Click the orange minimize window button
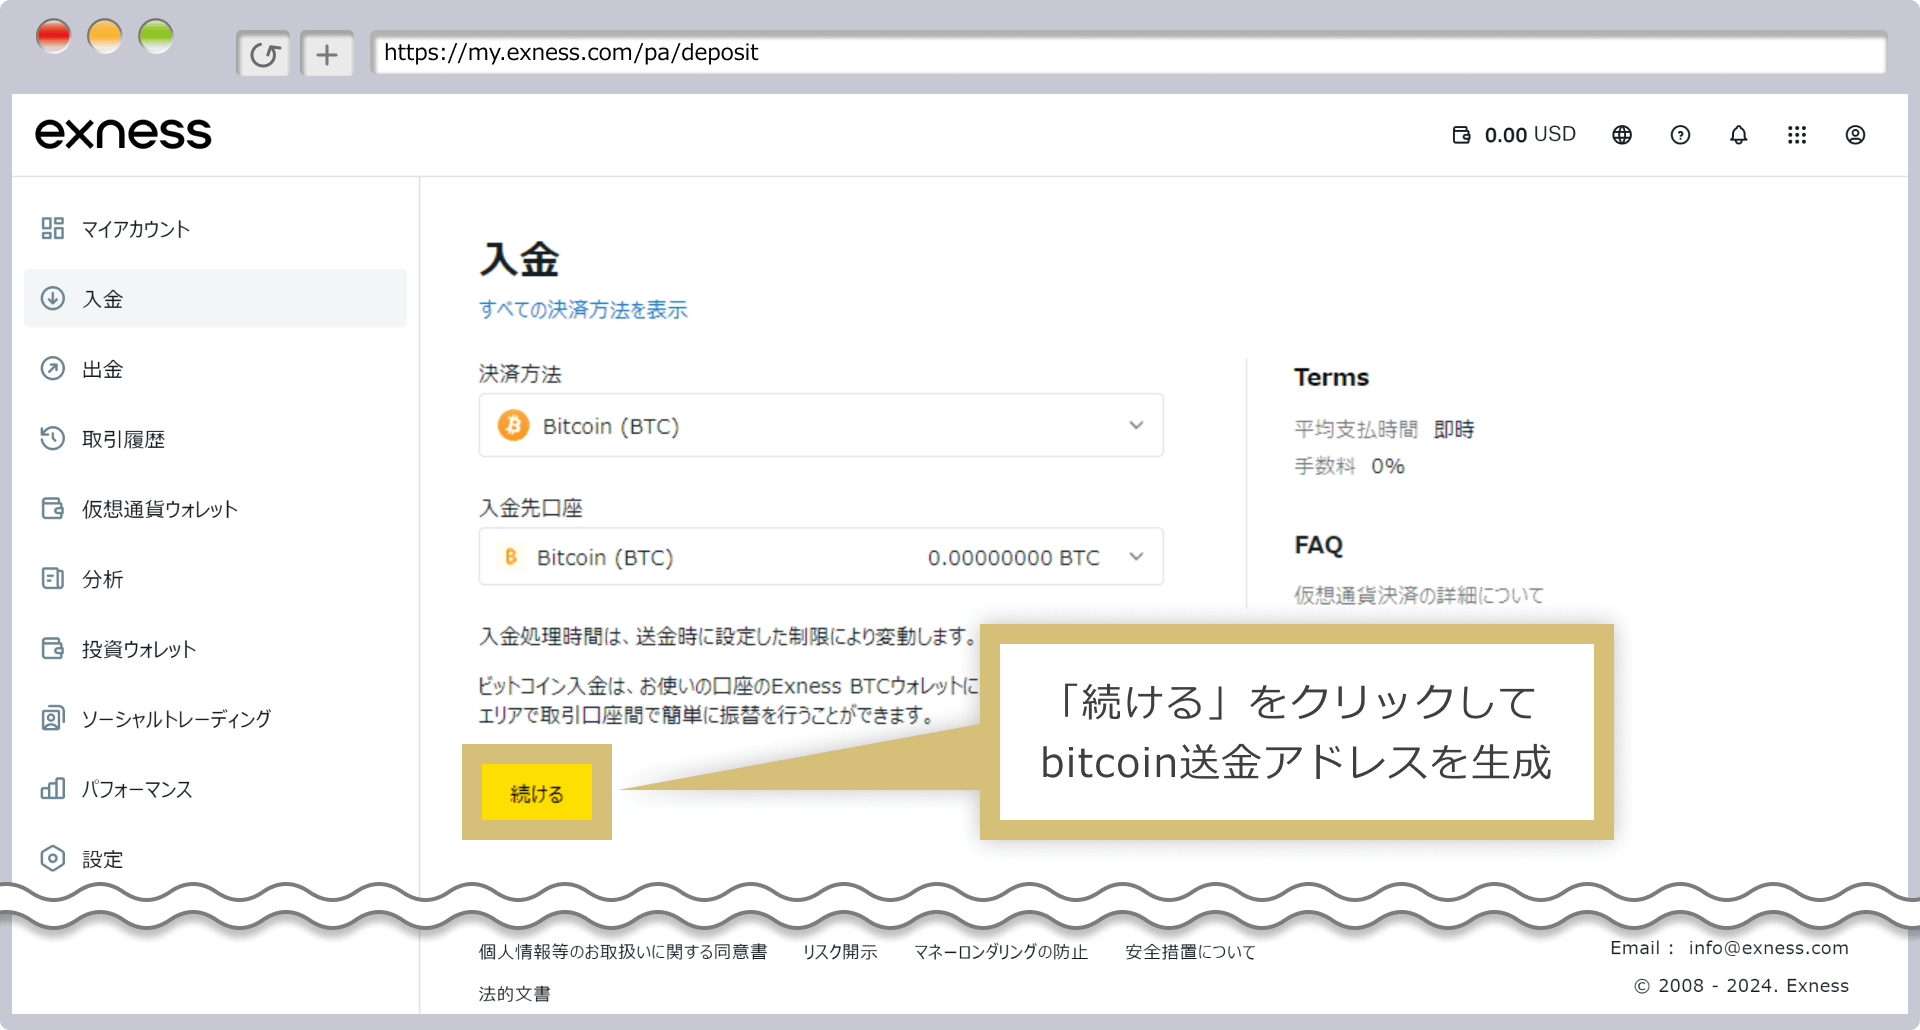This screenshot has height=1030, width=1920. tap(105, 36)
